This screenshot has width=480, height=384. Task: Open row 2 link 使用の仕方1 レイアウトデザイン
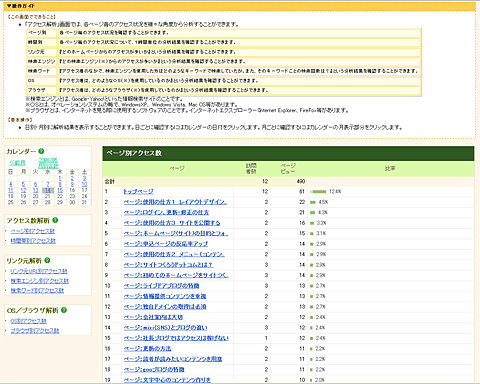(x=175, y=202)
